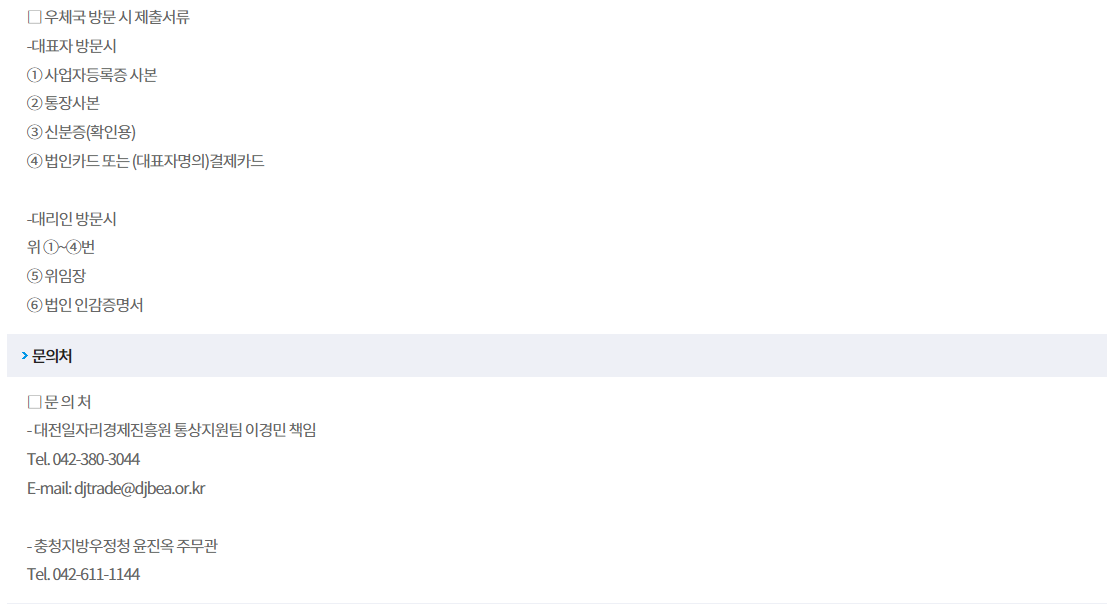This screenshot has height=604, width=1112.
Task: Click the 대전일자리경제진흥원 통상지원팀 contact line
Action: pos(172,430)
